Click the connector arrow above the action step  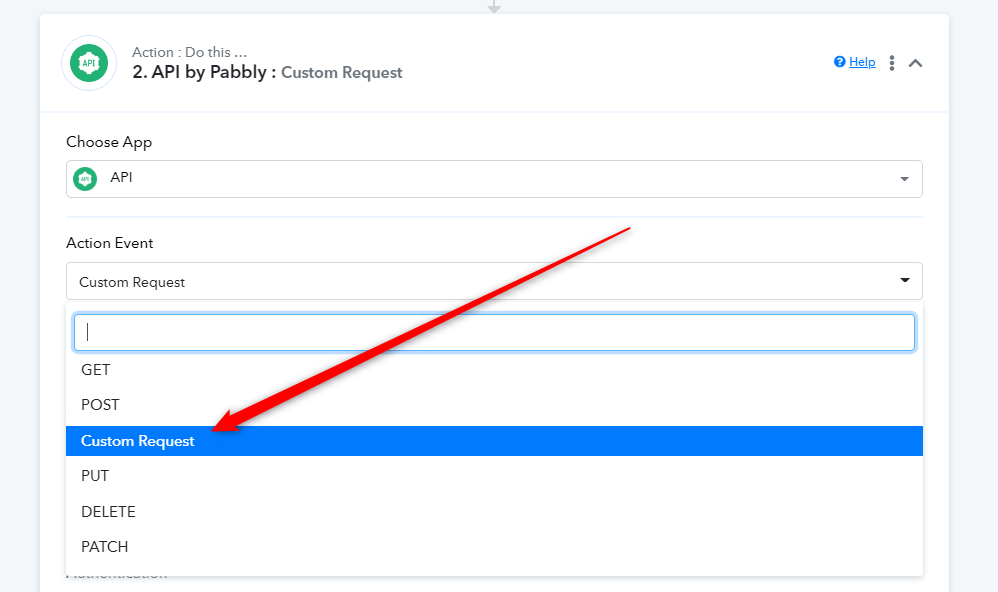tap(494, 6)
